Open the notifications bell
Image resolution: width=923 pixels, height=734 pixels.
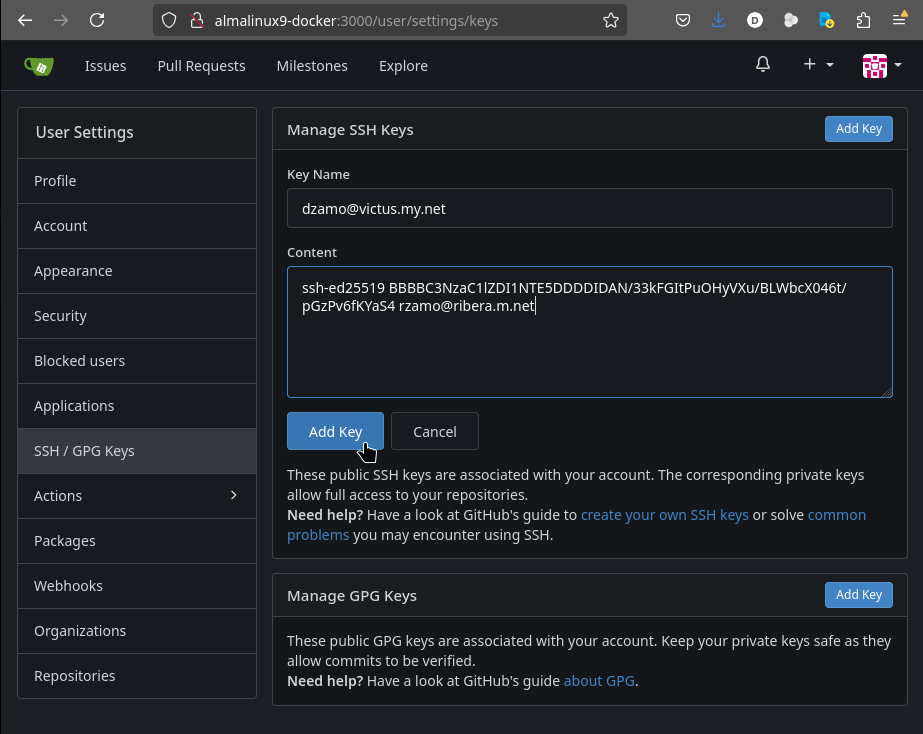[763, 65]
